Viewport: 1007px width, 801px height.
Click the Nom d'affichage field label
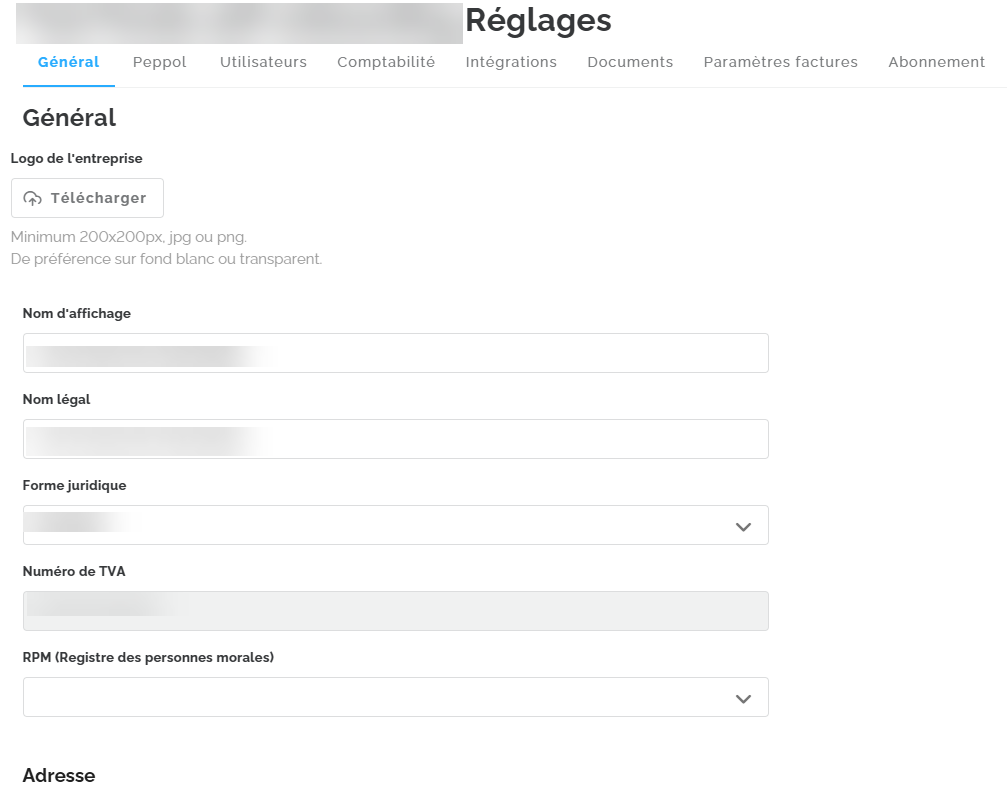[77, 313]
